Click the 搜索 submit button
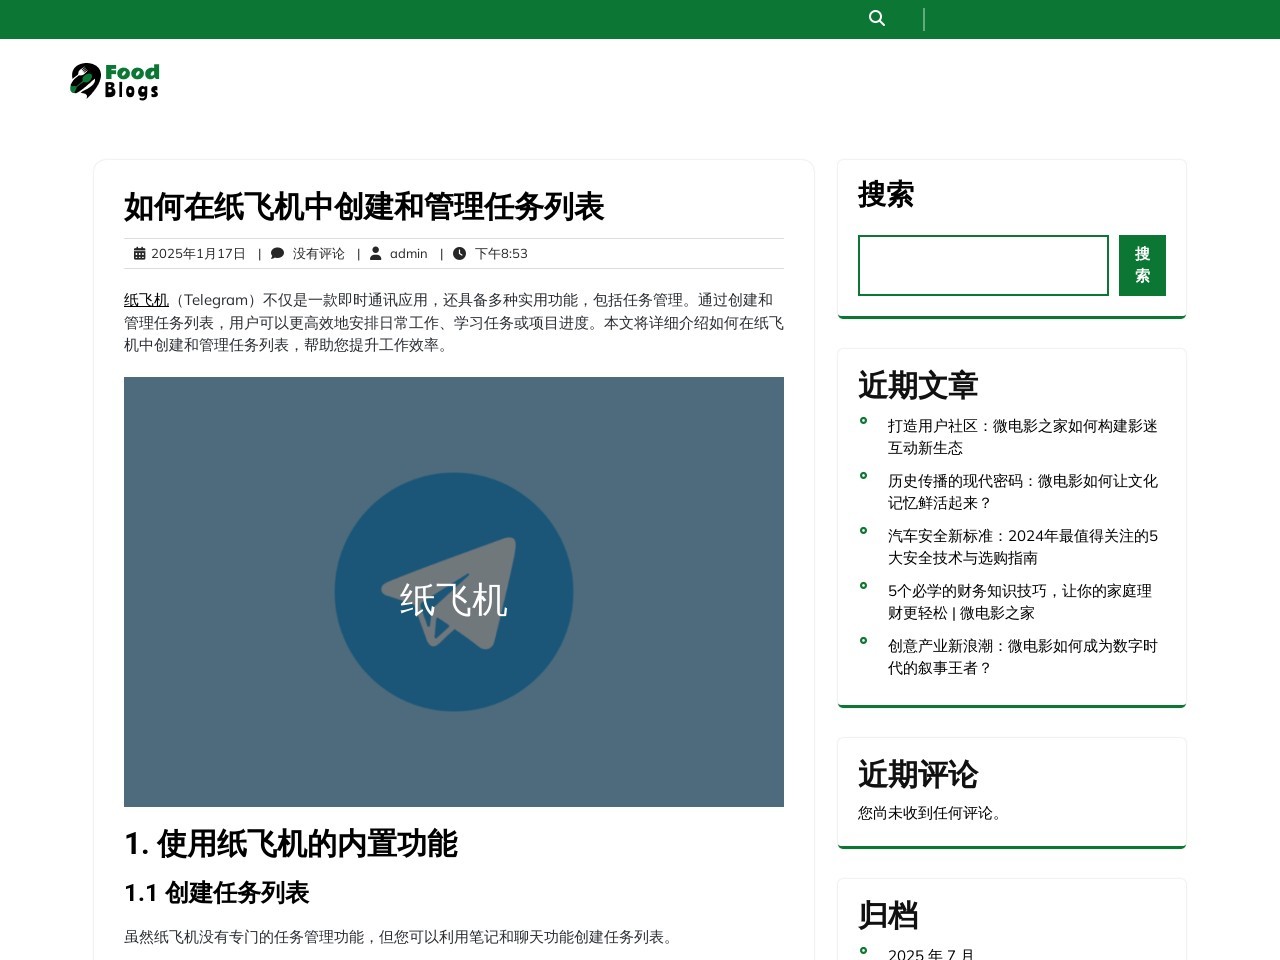Screen dimensions: 1280x960 [x=1141, y=265]
